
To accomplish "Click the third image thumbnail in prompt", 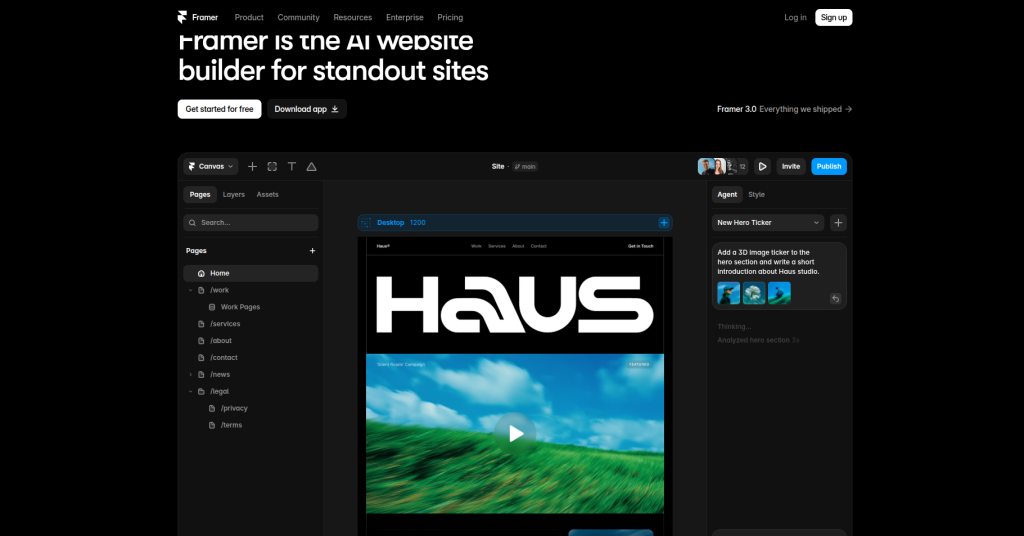I will click(x=779, y=293).
